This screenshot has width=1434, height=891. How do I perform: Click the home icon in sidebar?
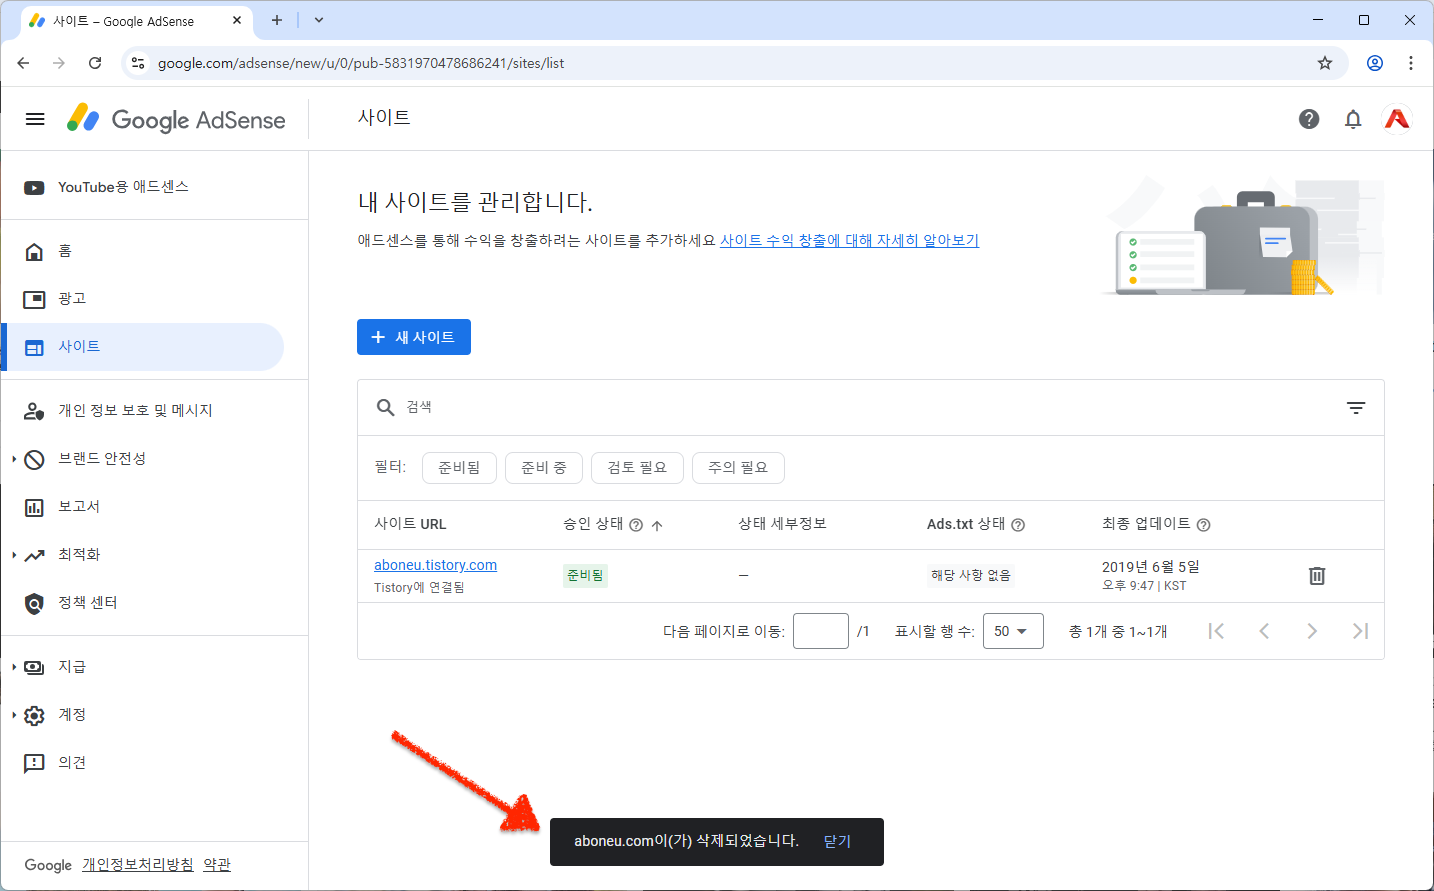[34, 251]
